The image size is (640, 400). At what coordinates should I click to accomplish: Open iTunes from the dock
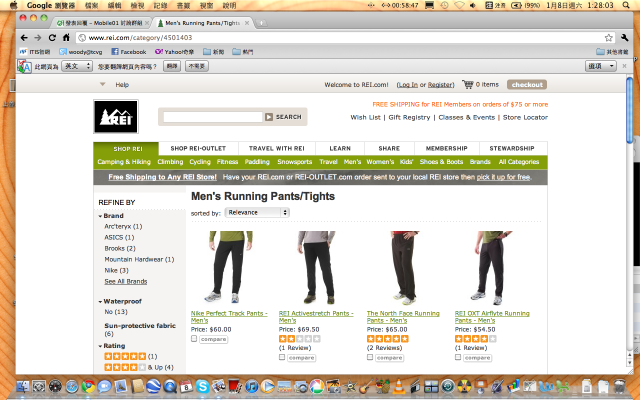pyautogui.click(x=251, y=386)
